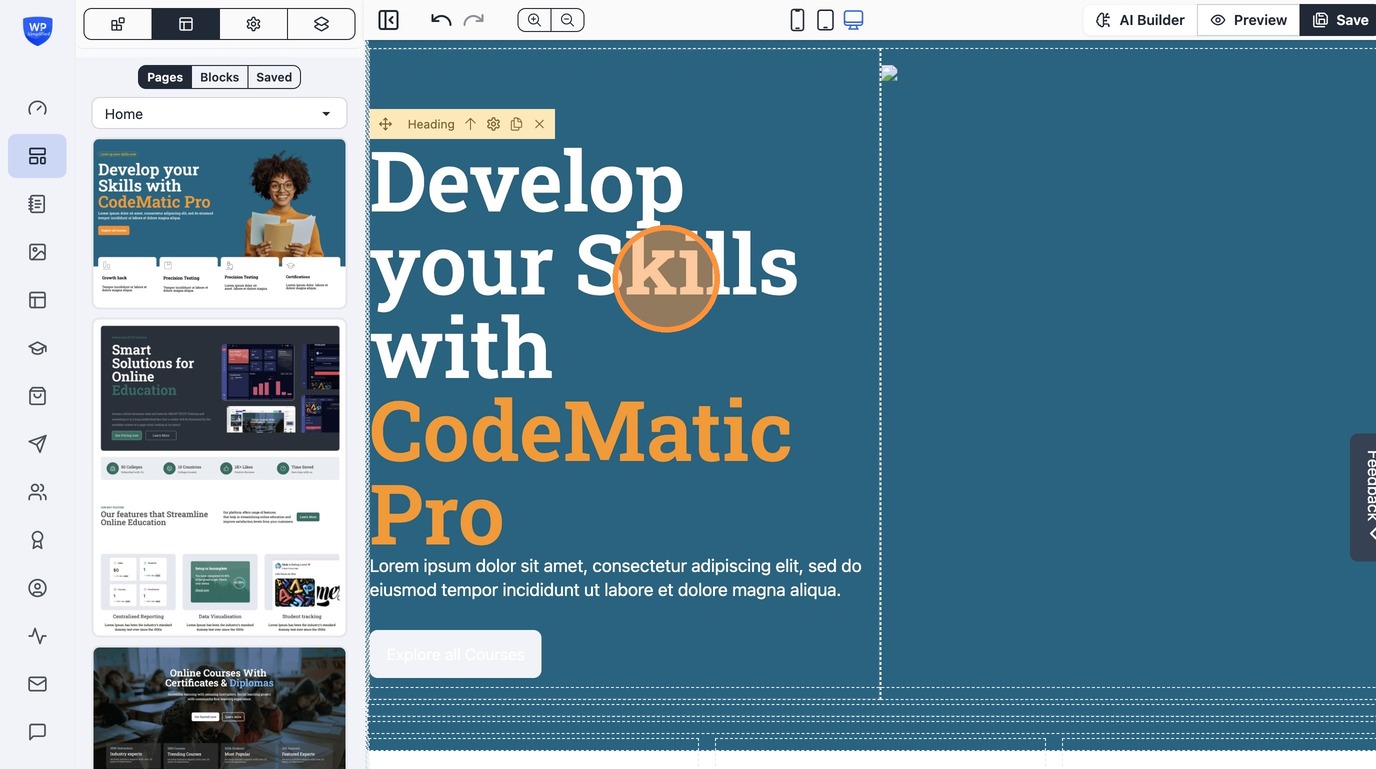Screen dimensions: 1376x769
Task: Open the shopping bag store icon
Action: coord(37,396)
